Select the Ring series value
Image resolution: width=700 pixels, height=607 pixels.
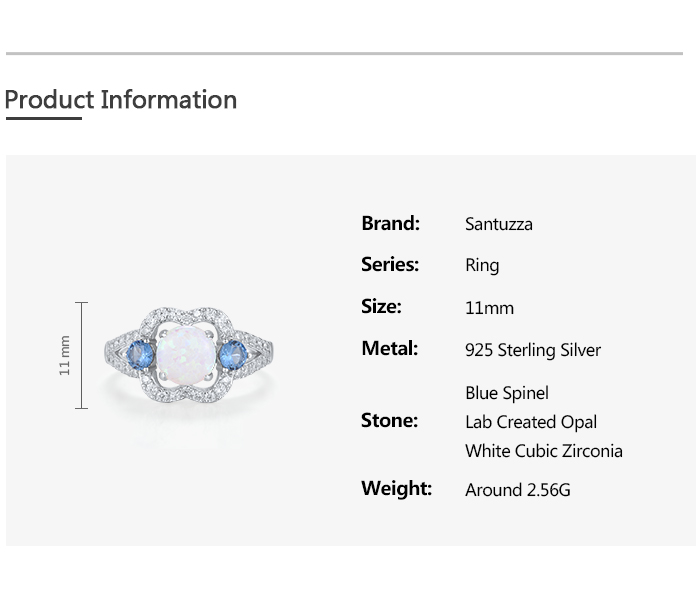[x=482, y=266]
